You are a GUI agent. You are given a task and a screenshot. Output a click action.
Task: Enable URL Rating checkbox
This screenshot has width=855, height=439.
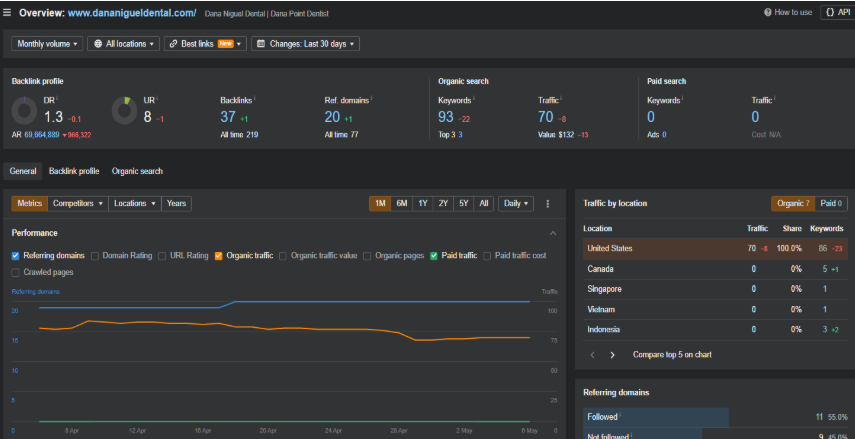162,255
